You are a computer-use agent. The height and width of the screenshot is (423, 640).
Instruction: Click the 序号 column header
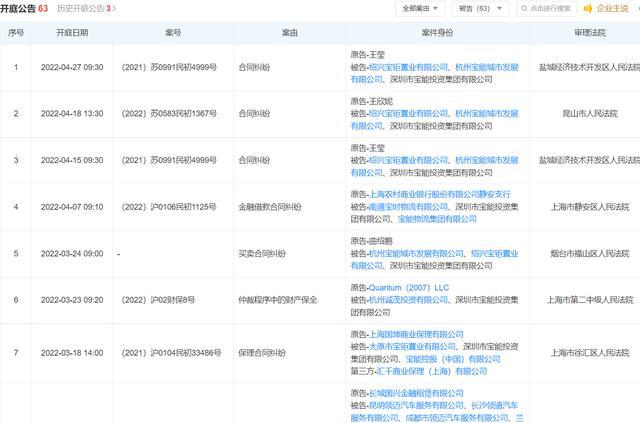[x=16, y=33]
